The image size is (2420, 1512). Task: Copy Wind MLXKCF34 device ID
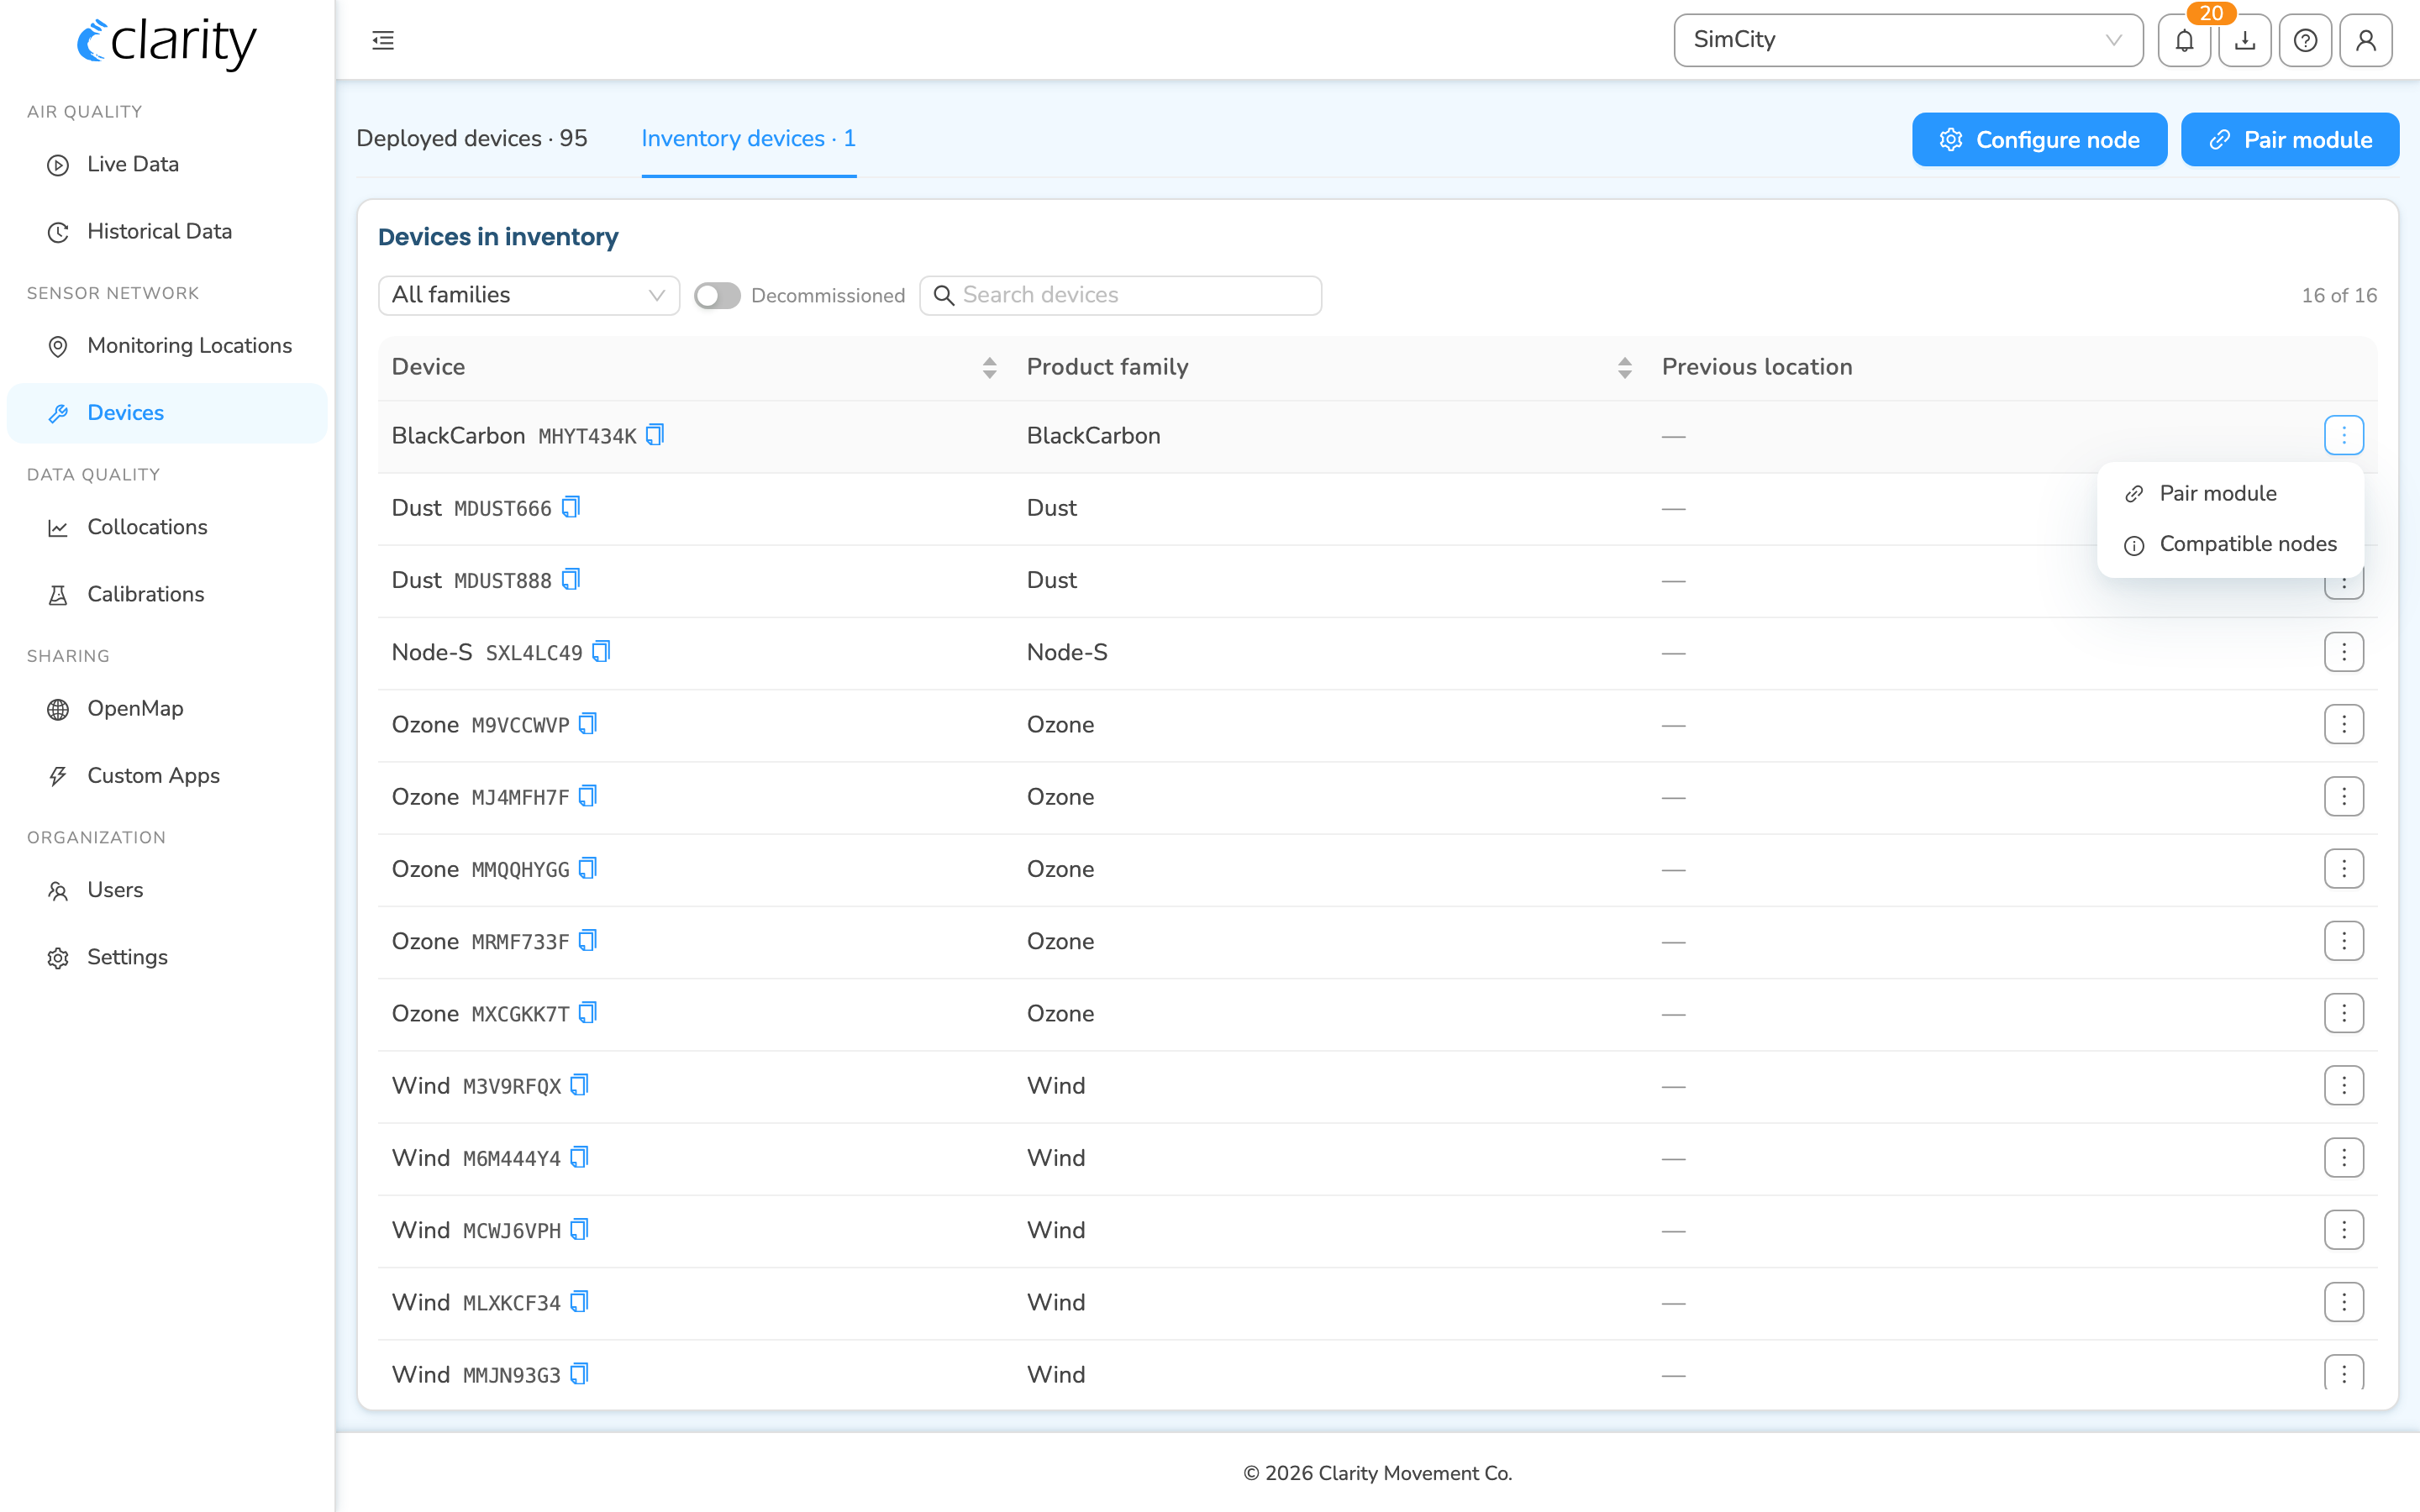click(580, 1301)
